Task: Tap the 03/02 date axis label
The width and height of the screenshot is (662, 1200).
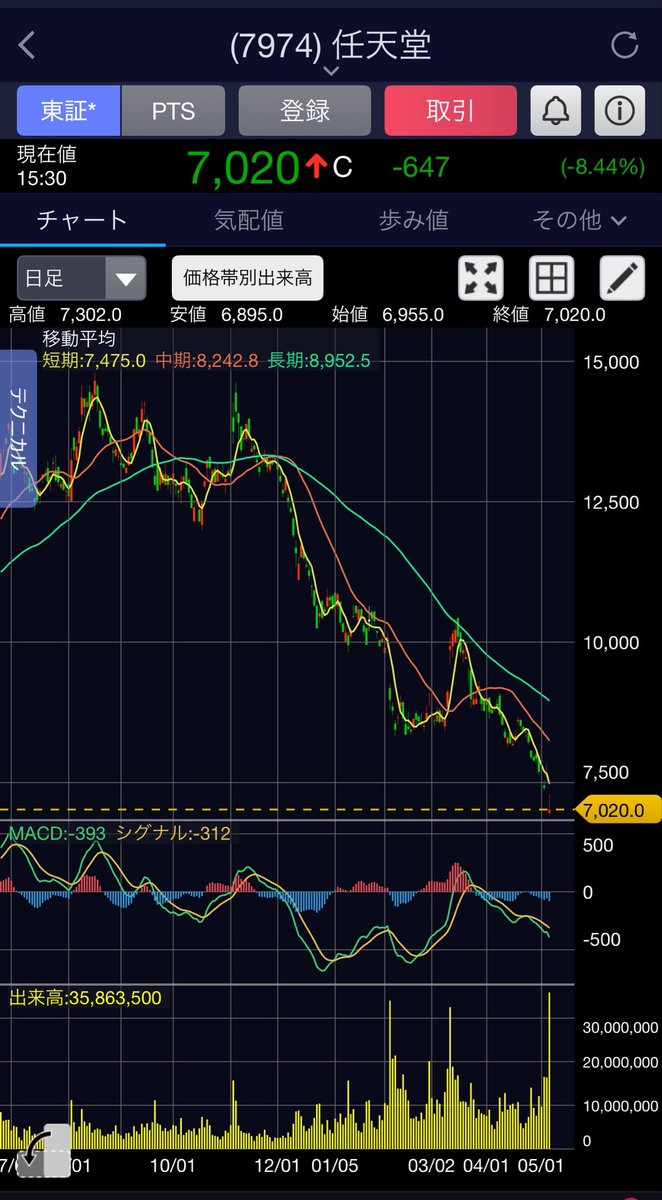Action: pos(432,1166)
